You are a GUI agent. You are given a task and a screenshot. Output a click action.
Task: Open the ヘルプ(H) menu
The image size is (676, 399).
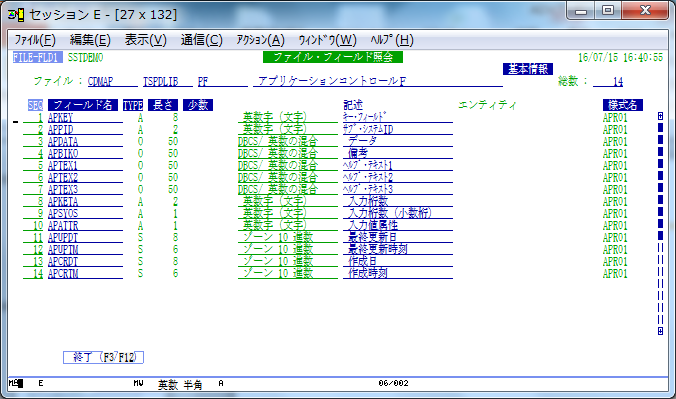(x=392, y=40)
